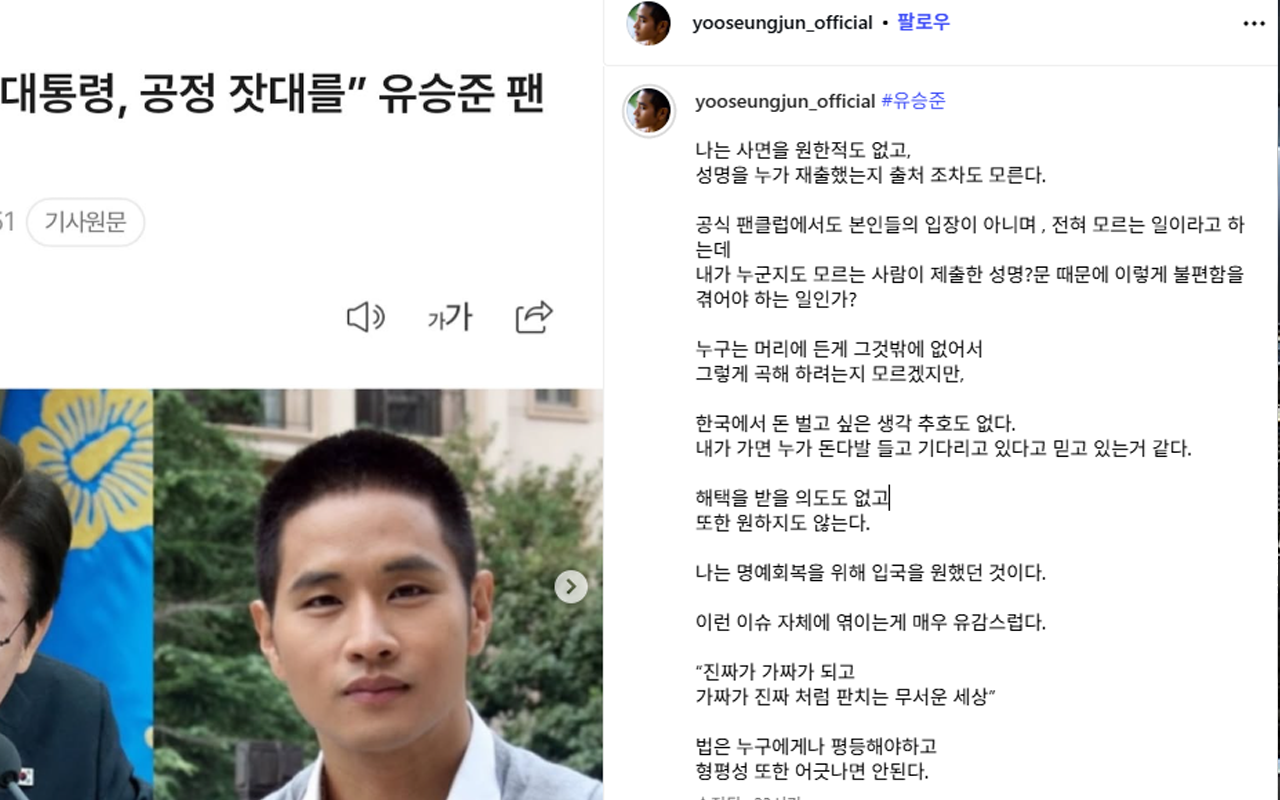Follow the account with the 팔로우 button

coord(923,22)
